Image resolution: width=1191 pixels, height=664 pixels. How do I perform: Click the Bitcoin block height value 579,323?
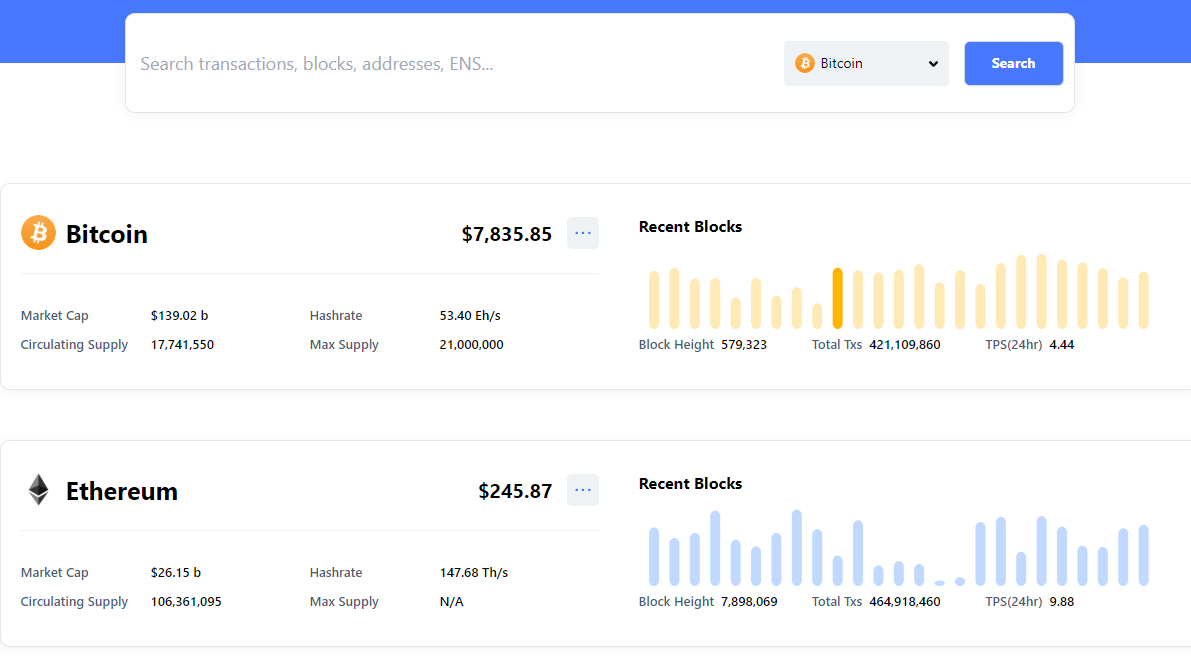(744, 345)
